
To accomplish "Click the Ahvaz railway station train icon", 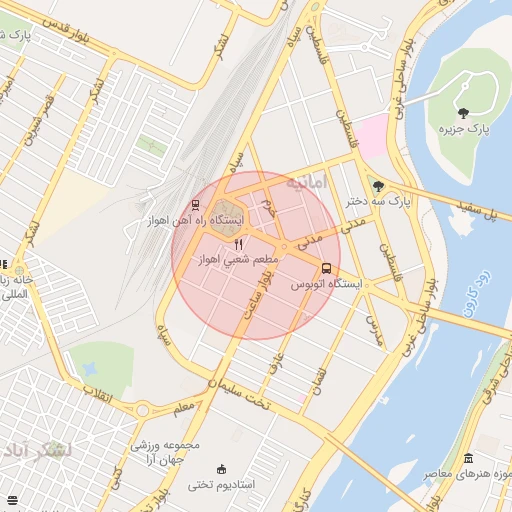I will point(195,205).
